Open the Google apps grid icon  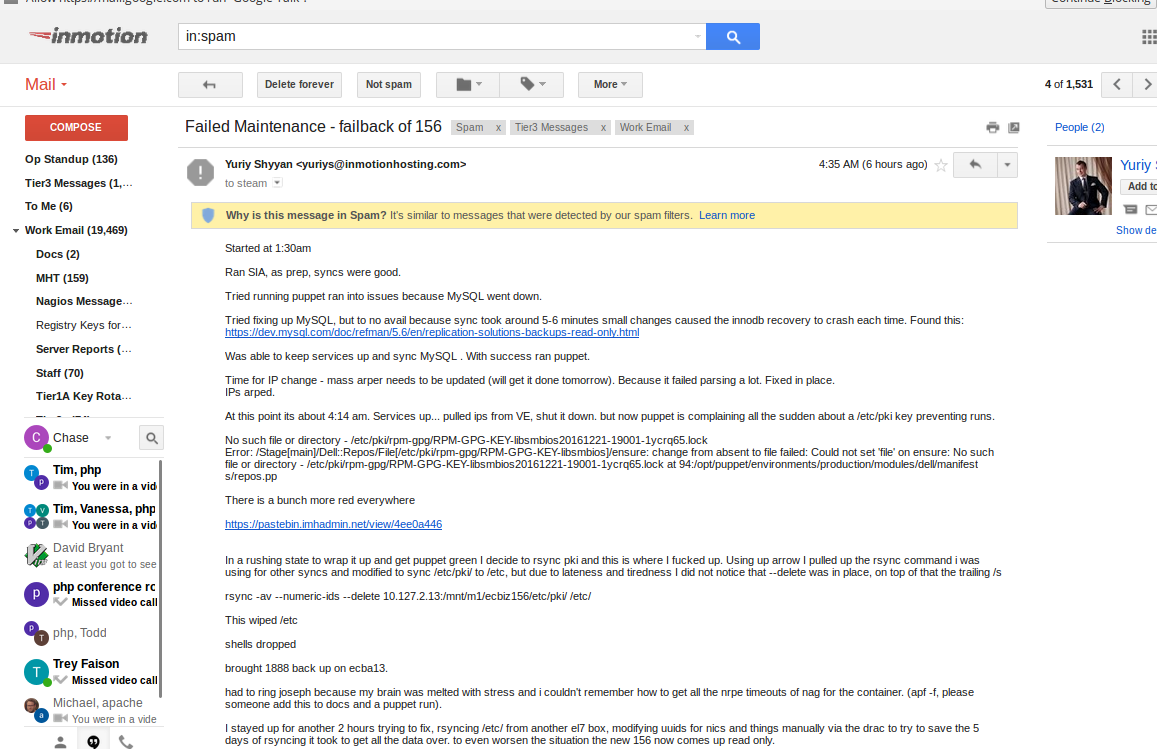click(1148, 37)
